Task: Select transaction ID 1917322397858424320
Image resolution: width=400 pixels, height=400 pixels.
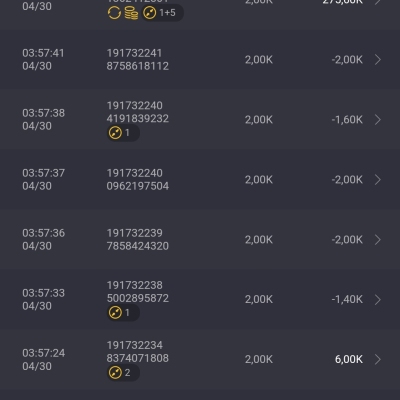Action: [x=138, y=240]
